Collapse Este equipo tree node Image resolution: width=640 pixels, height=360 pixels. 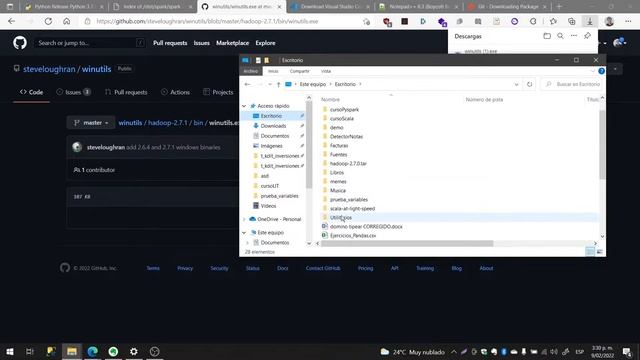244,233
